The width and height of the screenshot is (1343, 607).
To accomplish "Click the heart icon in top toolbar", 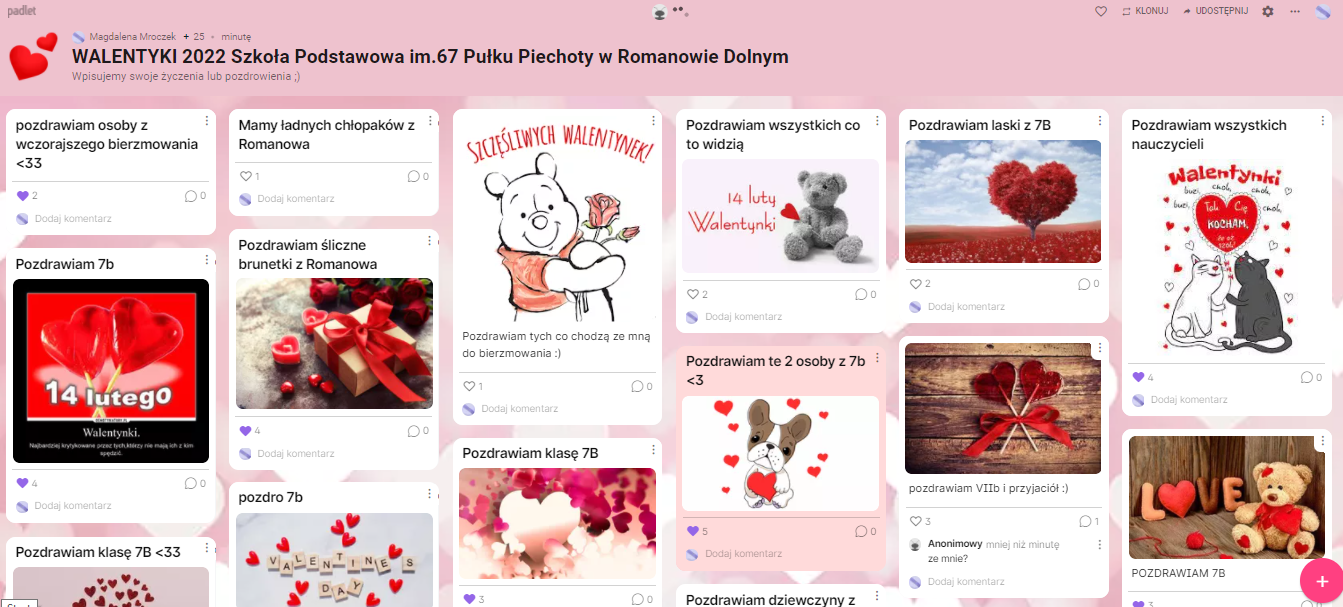I will click(x=1101, y=11).
